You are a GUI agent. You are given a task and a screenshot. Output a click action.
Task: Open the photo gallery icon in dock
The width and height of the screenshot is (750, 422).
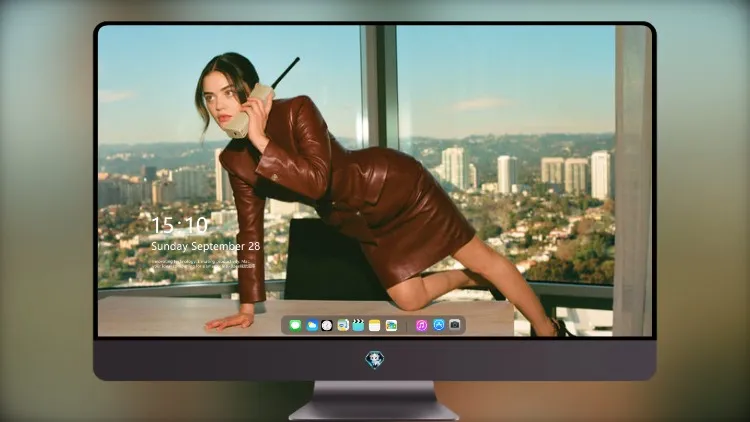pyautogui.click(x=391, y=326)
